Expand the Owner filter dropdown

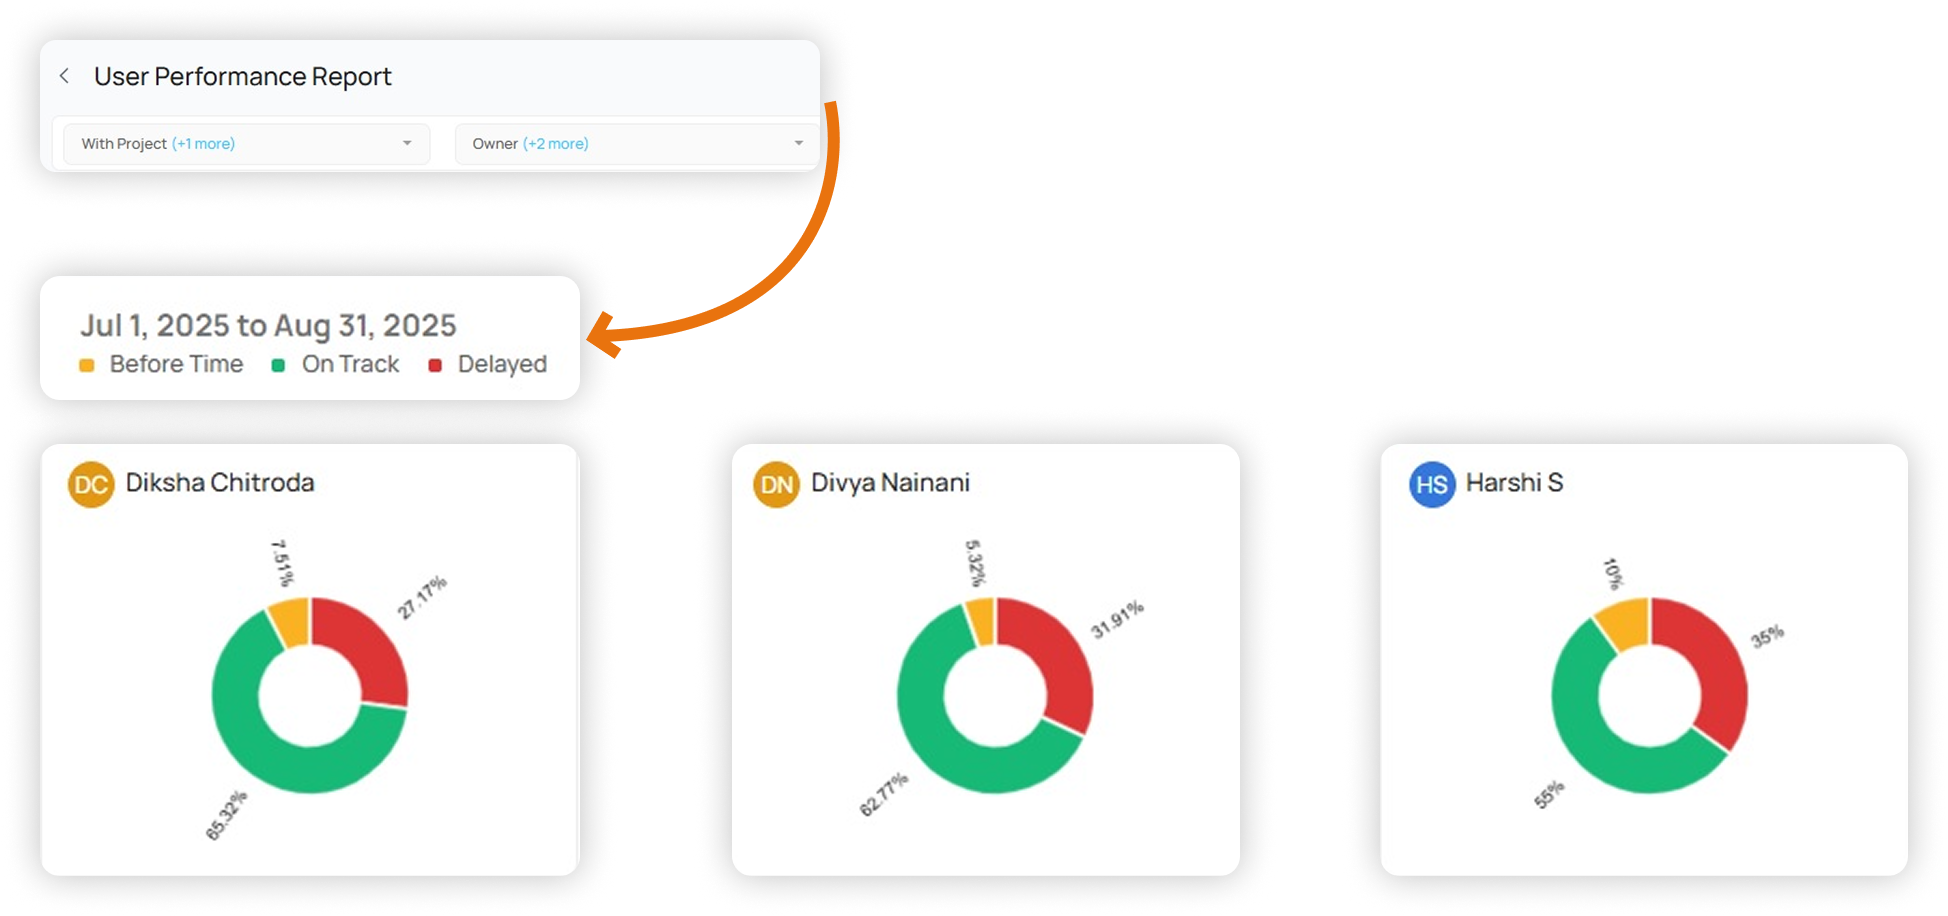point(636,144)
